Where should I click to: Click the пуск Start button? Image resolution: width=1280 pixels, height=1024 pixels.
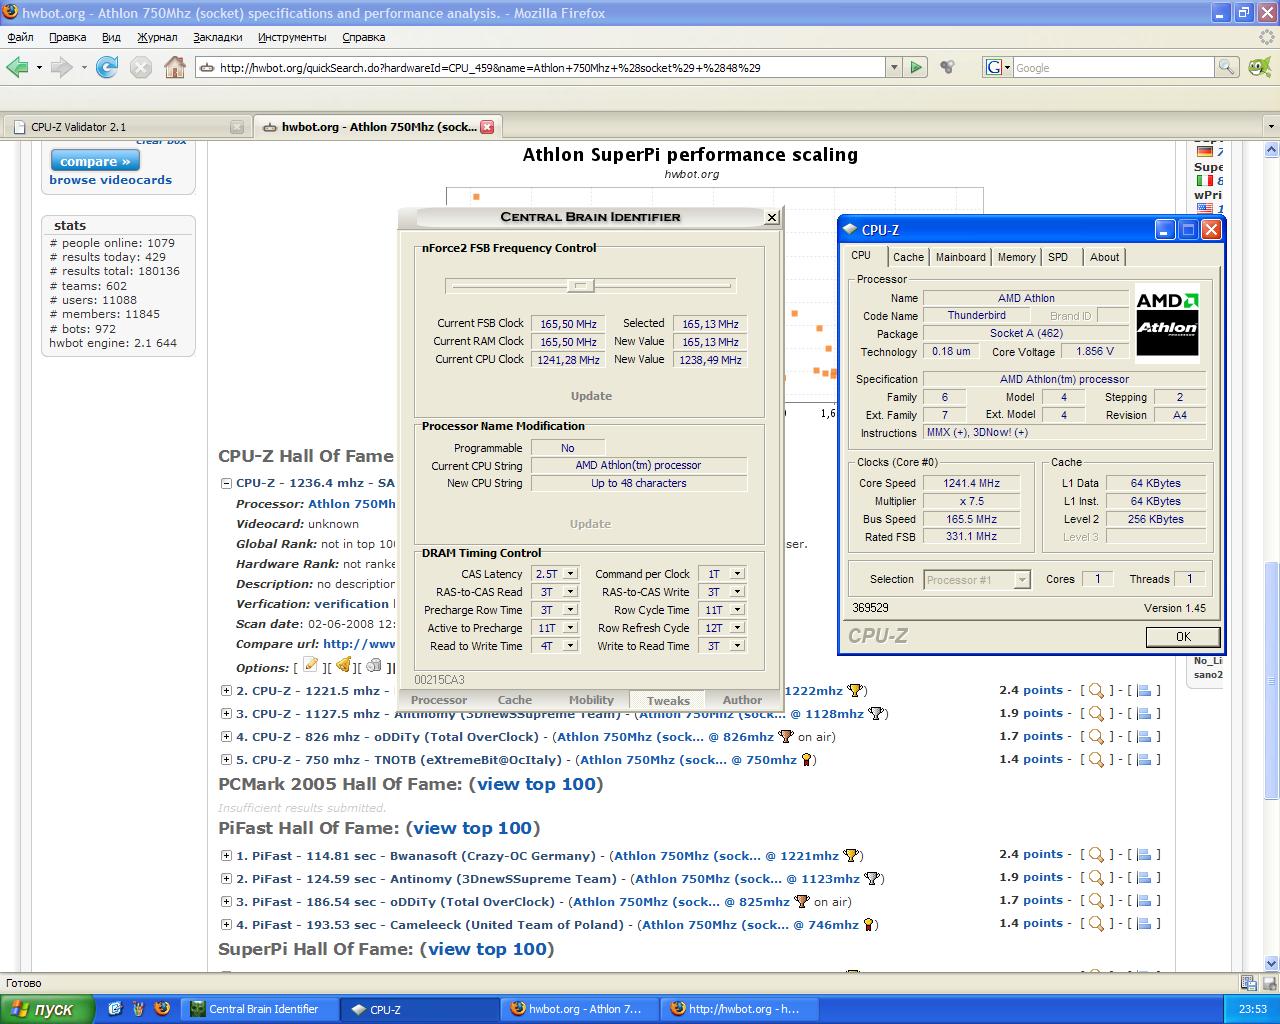click(x=47, y=1009)
